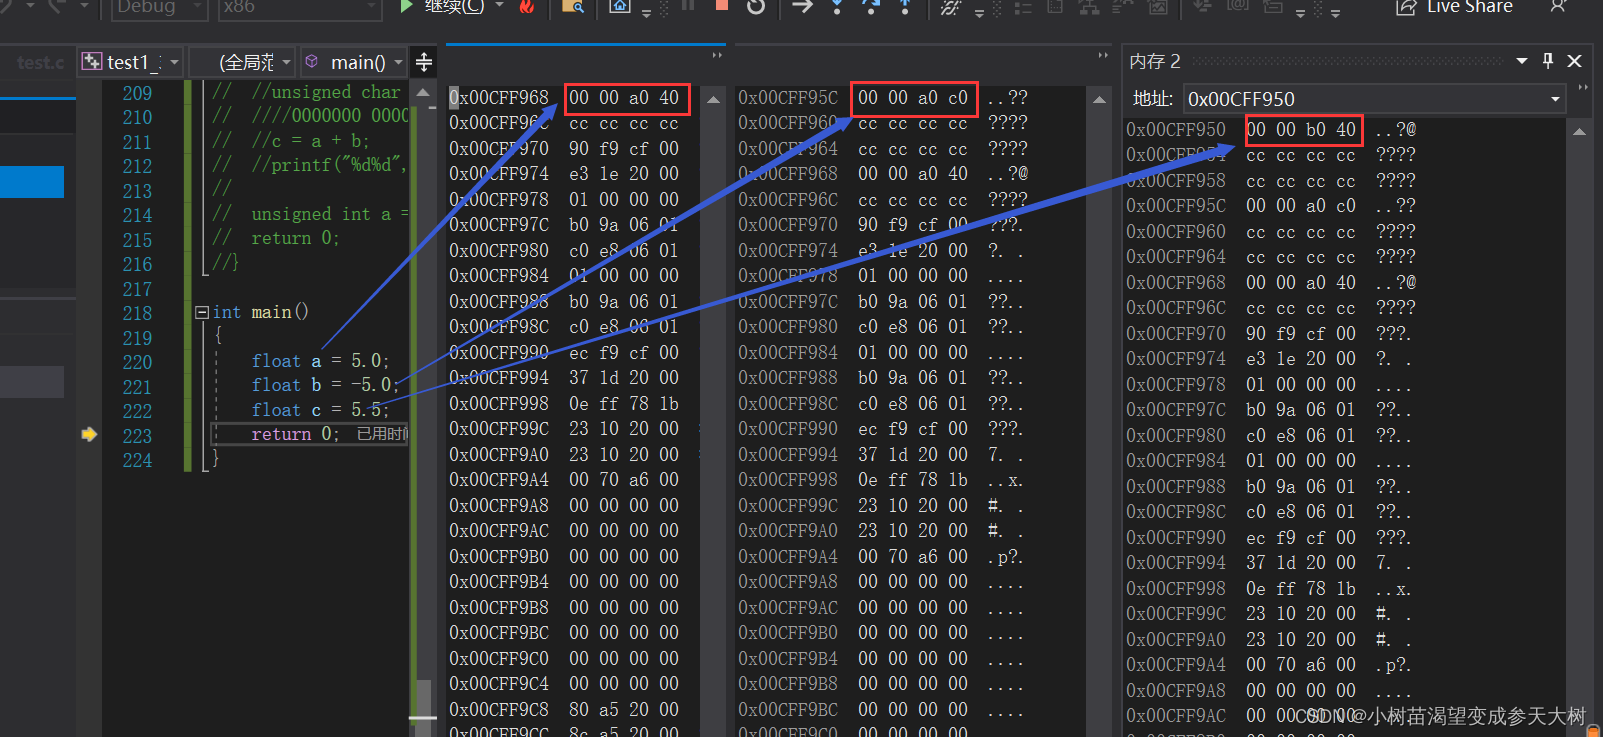Click bytes '00 00 a0 c0' in middle memory window
This screenshot has height=737, width=1603.
coord(913,98)
